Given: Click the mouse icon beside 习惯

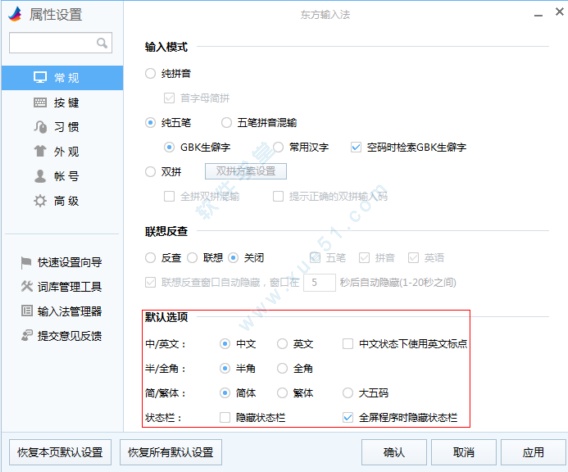Looking at the screenshot, I should click(40, 127).
